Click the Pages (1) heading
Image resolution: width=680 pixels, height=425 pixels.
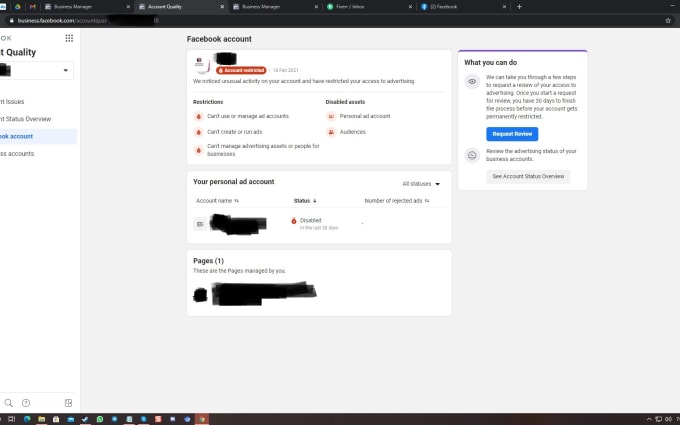pyautogui.click(x=209, y=261)
